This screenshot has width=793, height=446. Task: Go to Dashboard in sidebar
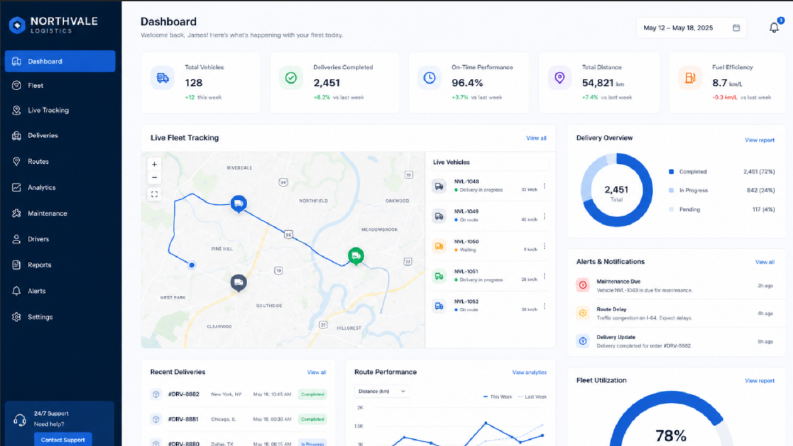(x=60, y=61)
